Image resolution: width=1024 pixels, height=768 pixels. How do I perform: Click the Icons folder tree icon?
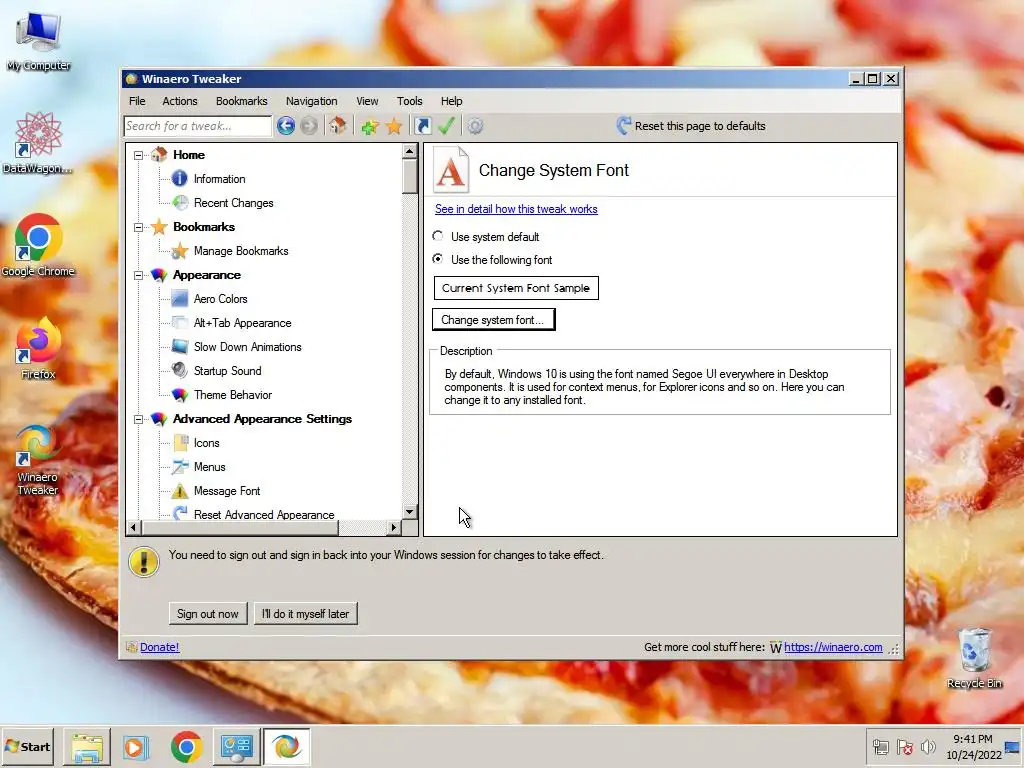[181, 443]
